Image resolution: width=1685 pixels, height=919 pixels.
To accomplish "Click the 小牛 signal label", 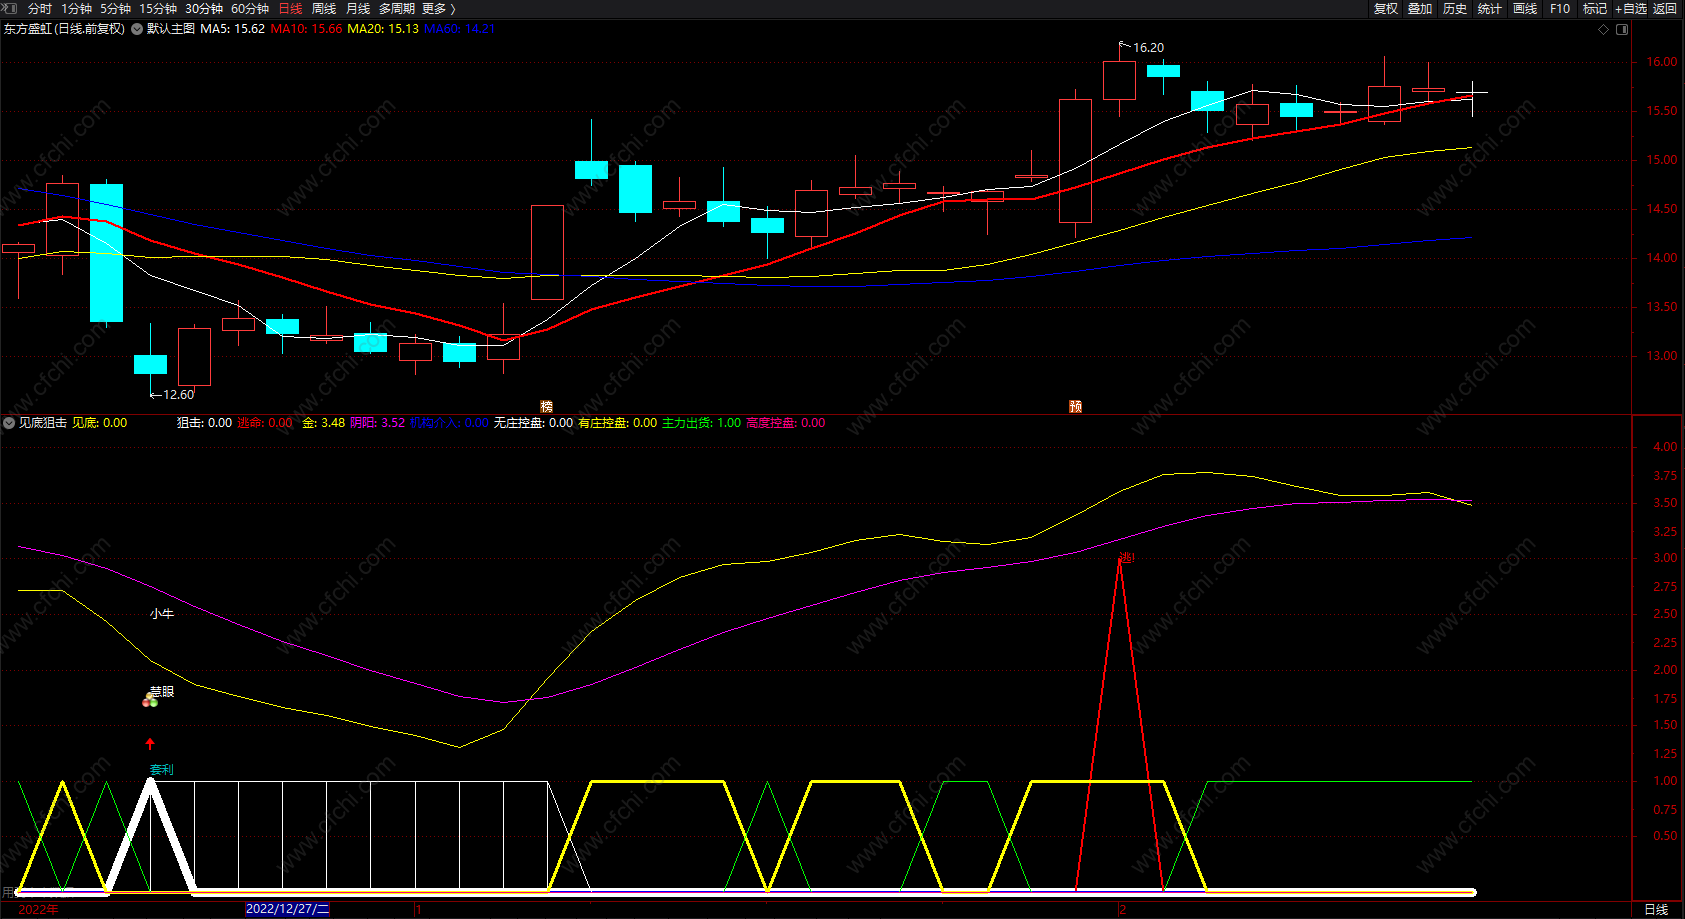I will point(161,614).
